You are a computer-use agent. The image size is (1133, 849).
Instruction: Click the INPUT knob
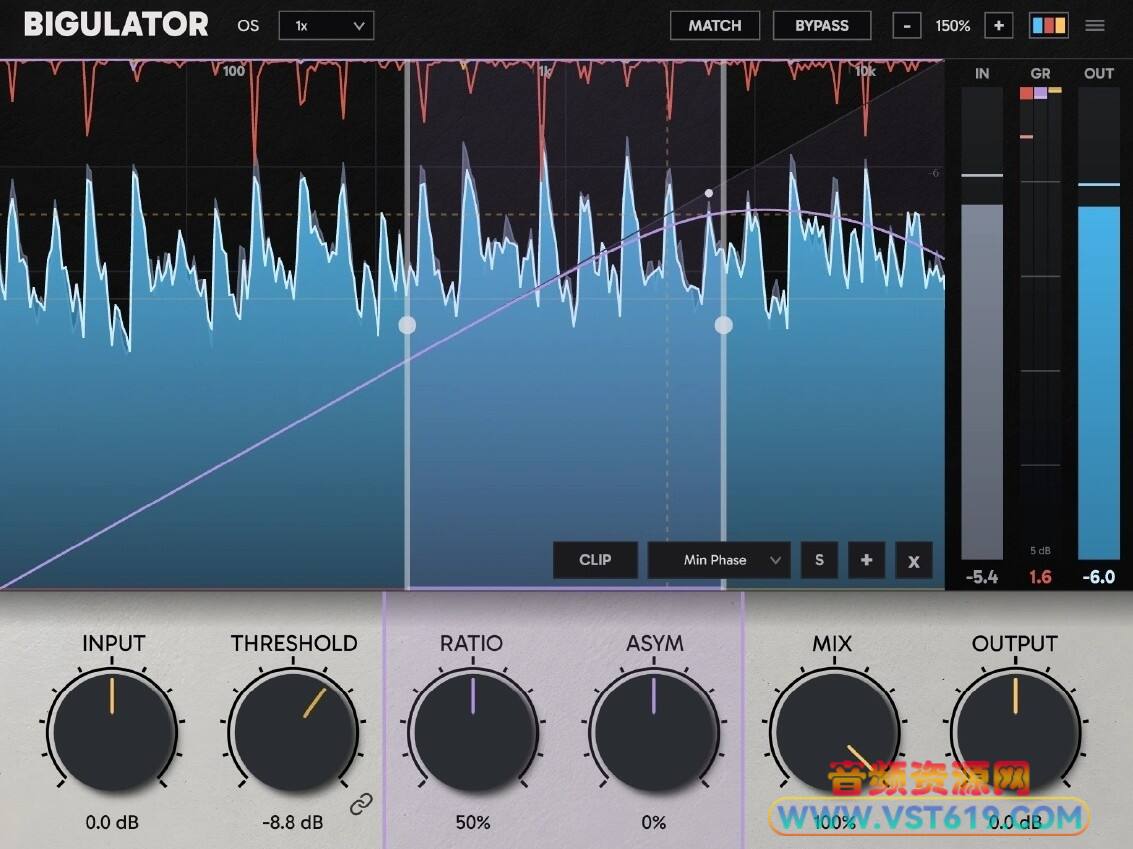coord(112,730)
